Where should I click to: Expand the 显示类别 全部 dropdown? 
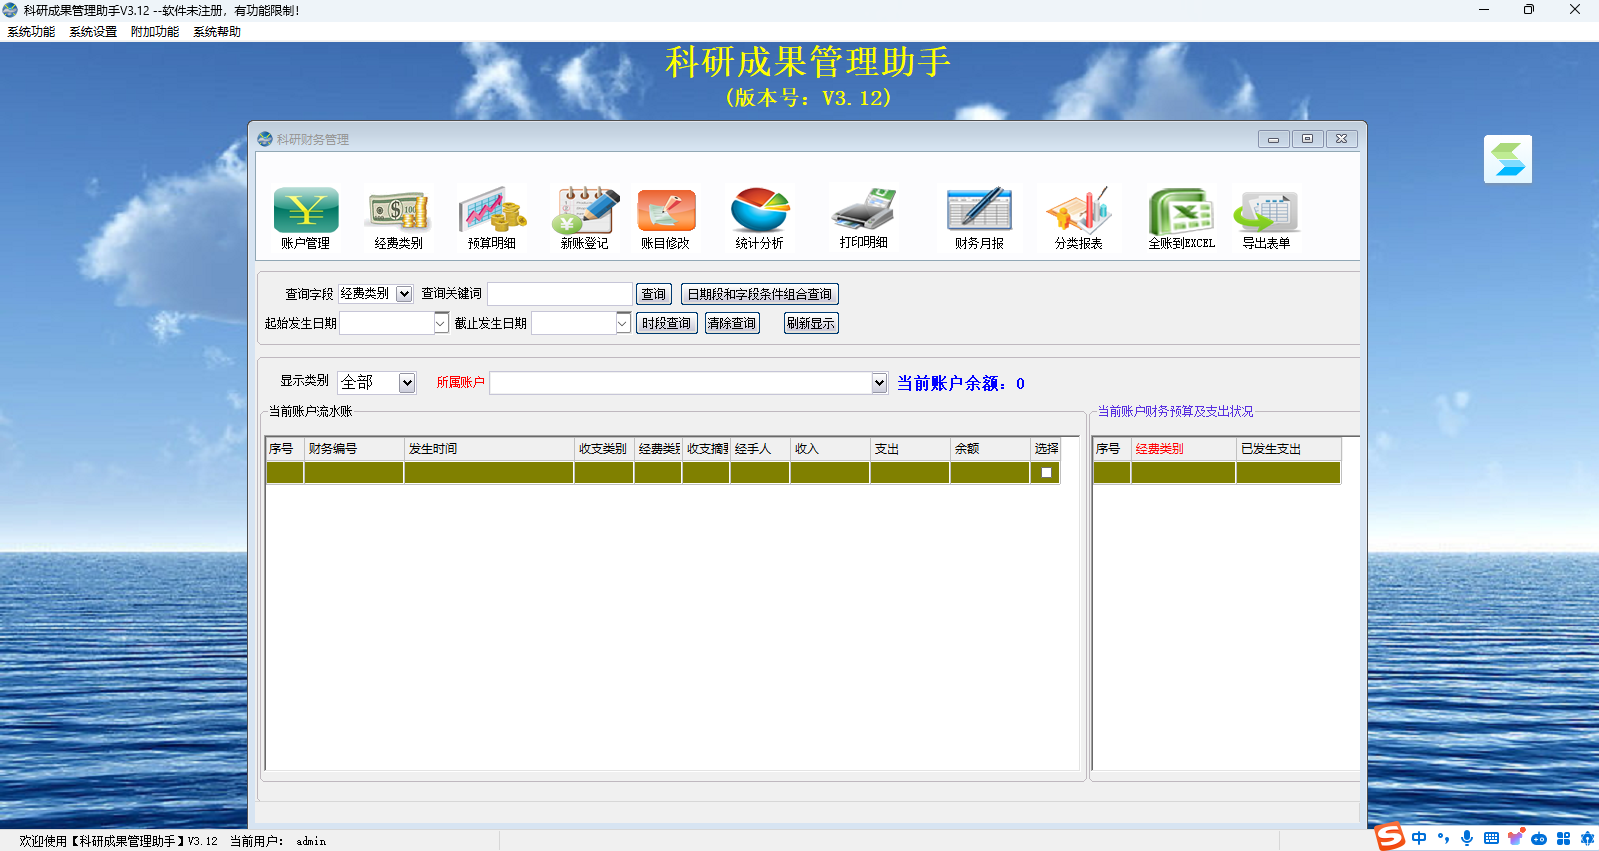coord(407,383)
